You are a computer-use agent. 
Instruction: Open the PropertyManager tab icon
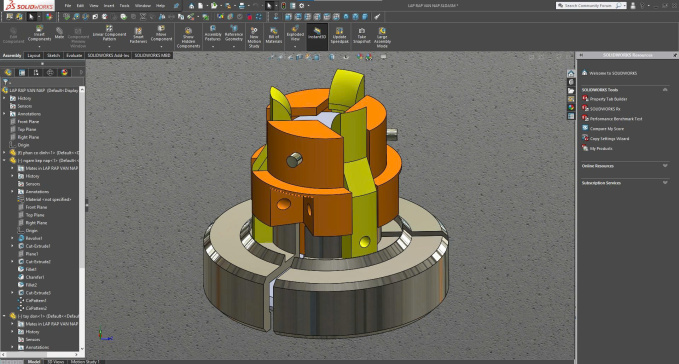(22, 72)
